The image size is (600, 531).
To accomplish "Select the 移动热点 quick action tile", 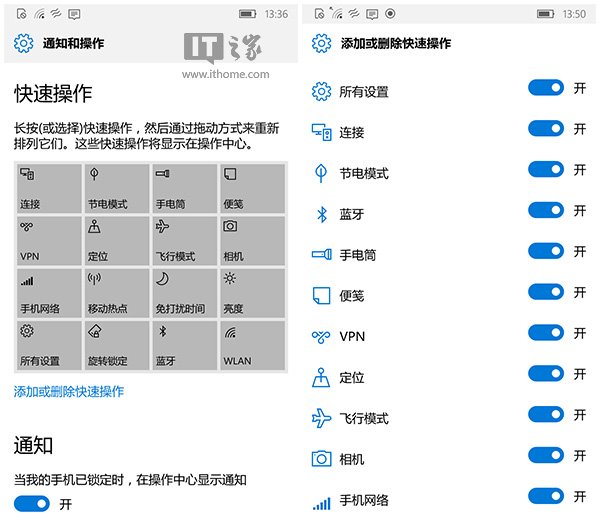I will tap(117, 293).
